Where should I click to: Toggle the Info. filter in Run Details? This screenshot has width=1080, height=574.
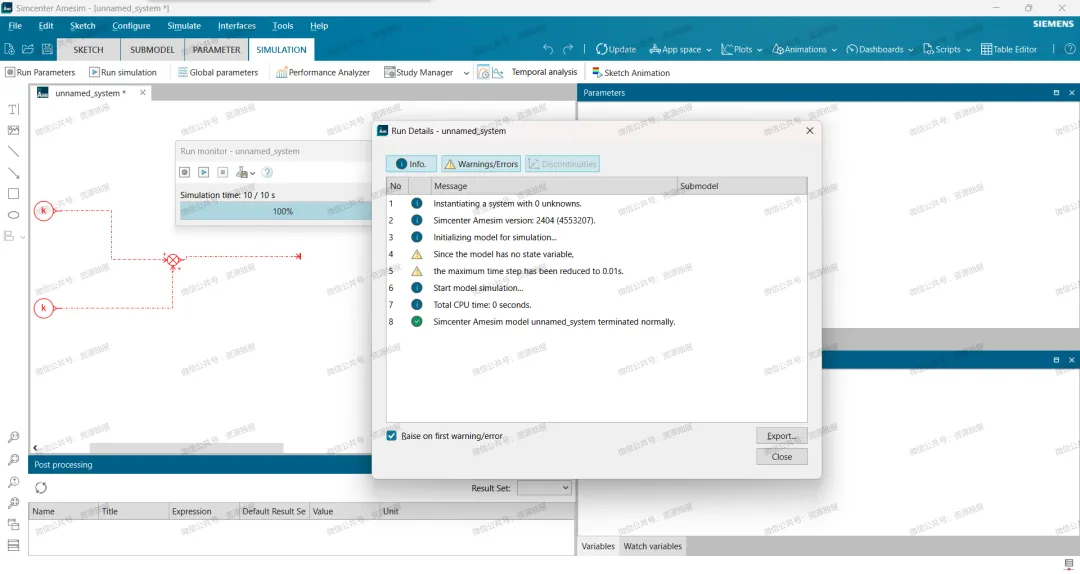pos(411,164)
